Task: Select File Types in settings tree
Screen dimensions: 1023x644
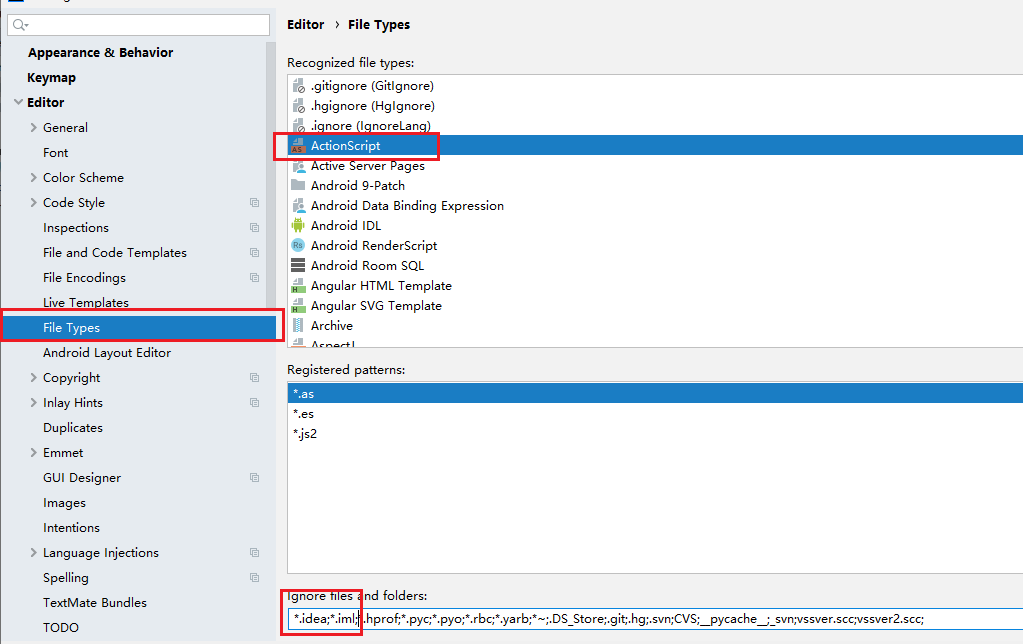Action: 140,328
